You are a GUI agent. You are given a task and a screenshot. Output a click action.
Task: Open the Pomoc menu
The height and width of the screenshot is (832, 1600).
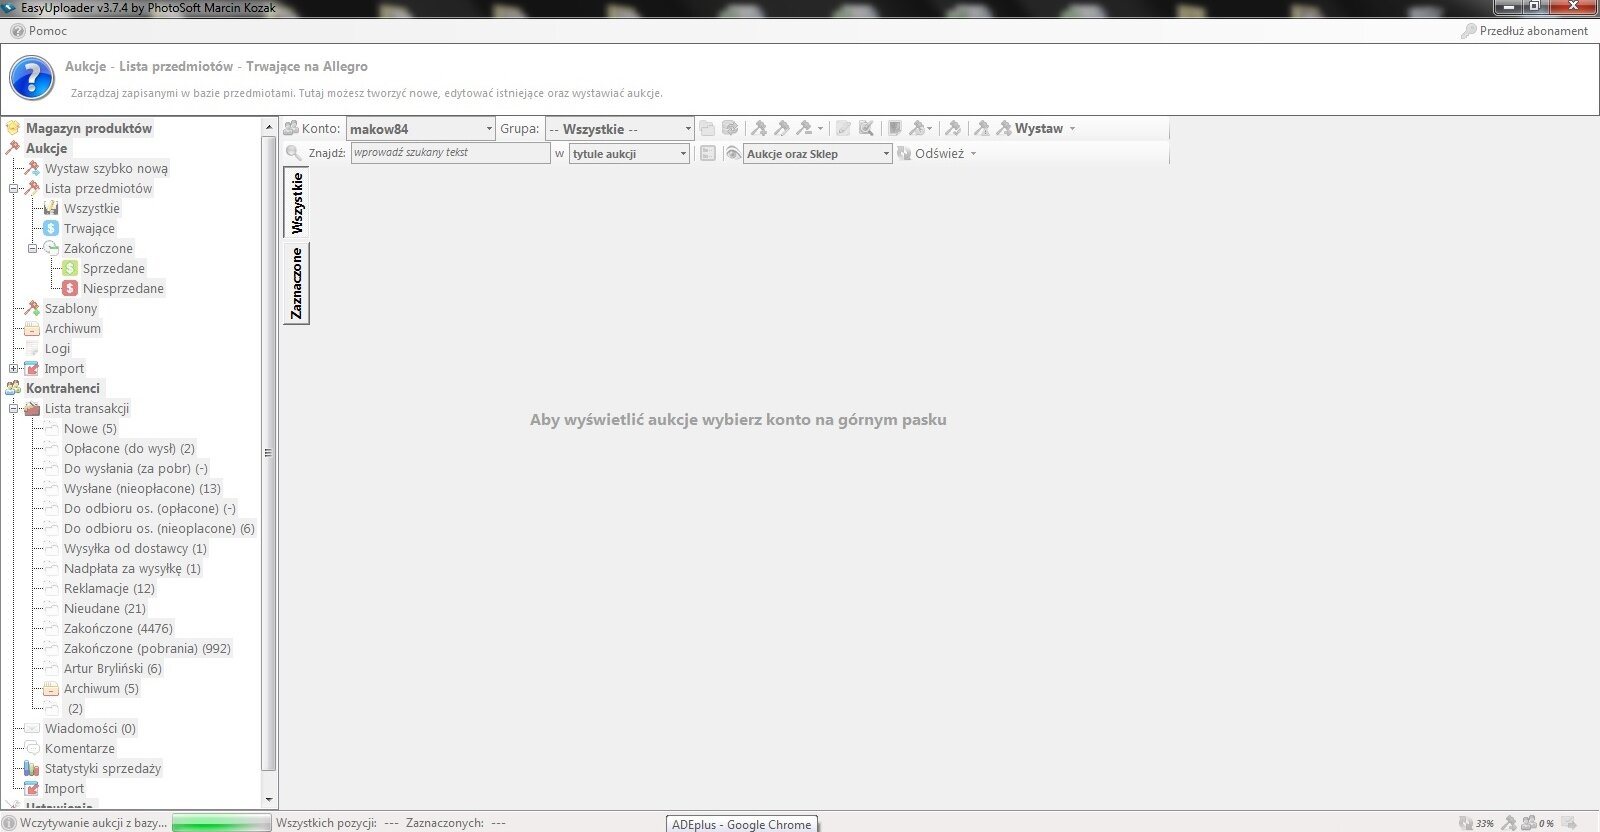click(39, 31)
